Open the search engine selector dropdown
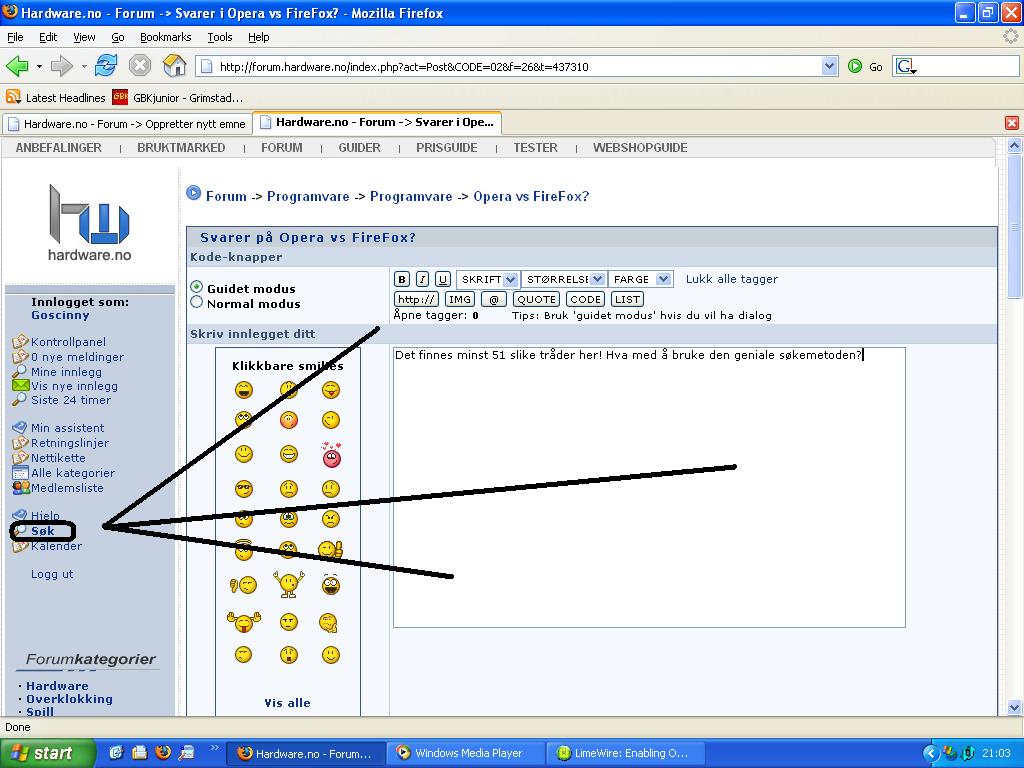This screenshot has width=1024, height=768. point(906,66)
